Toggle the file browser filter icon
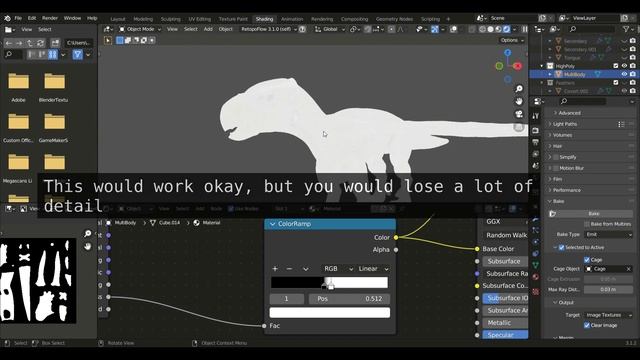The image size is (640, 360). pos(78,54)
